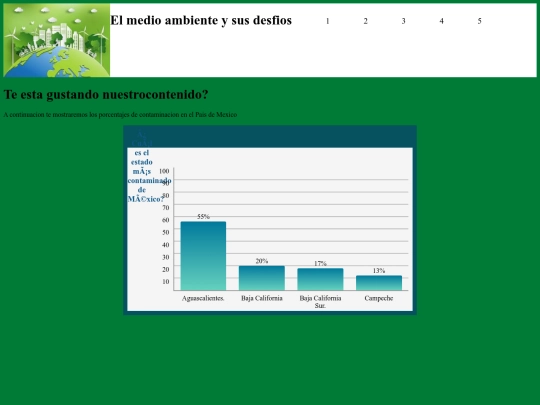Click the 'El medio ambiente y sus desfios' title
This screenshot has height=405, width=540.
[201, 20]
